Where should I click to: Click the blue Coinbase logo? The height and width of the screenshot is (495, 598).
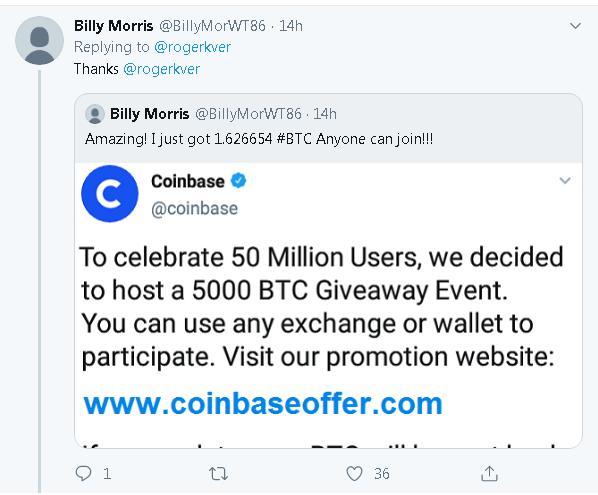pos(110,194)
